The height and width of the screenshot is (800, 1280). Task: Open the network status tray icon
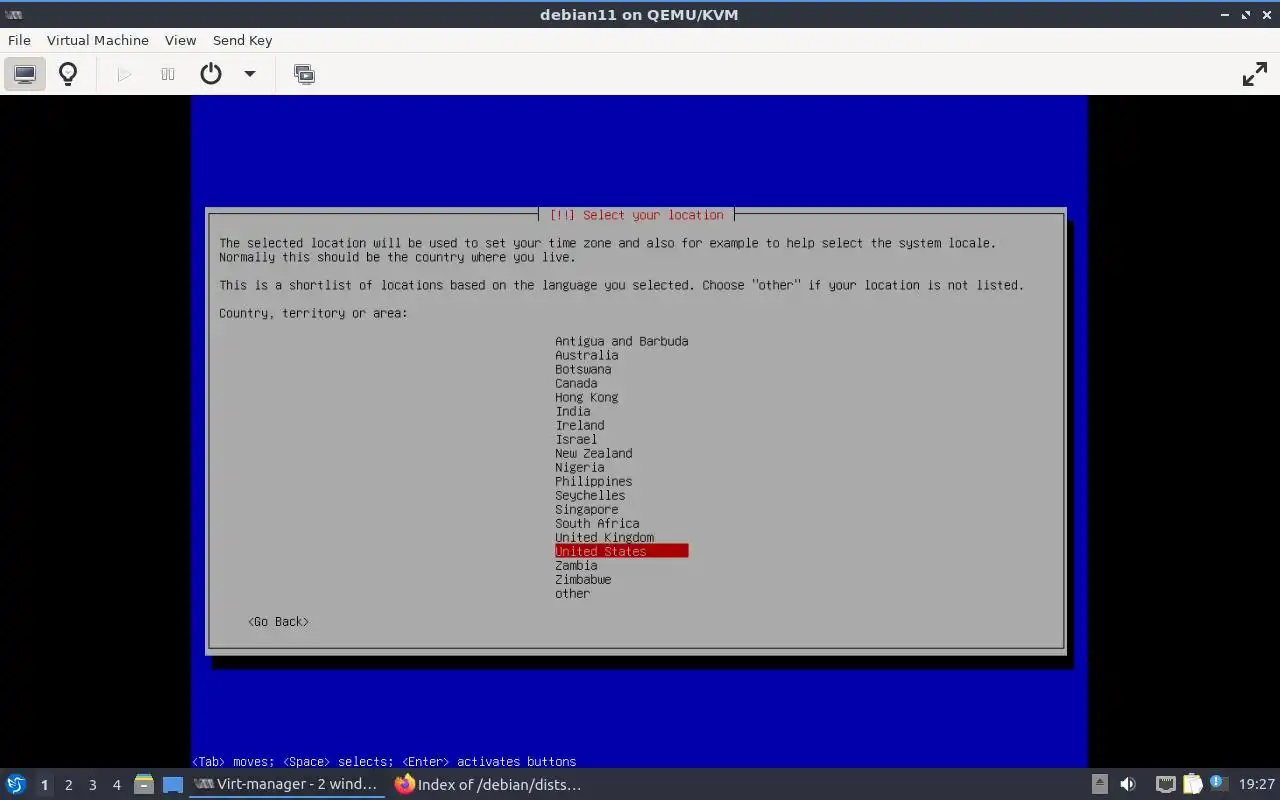[1165, 784]
